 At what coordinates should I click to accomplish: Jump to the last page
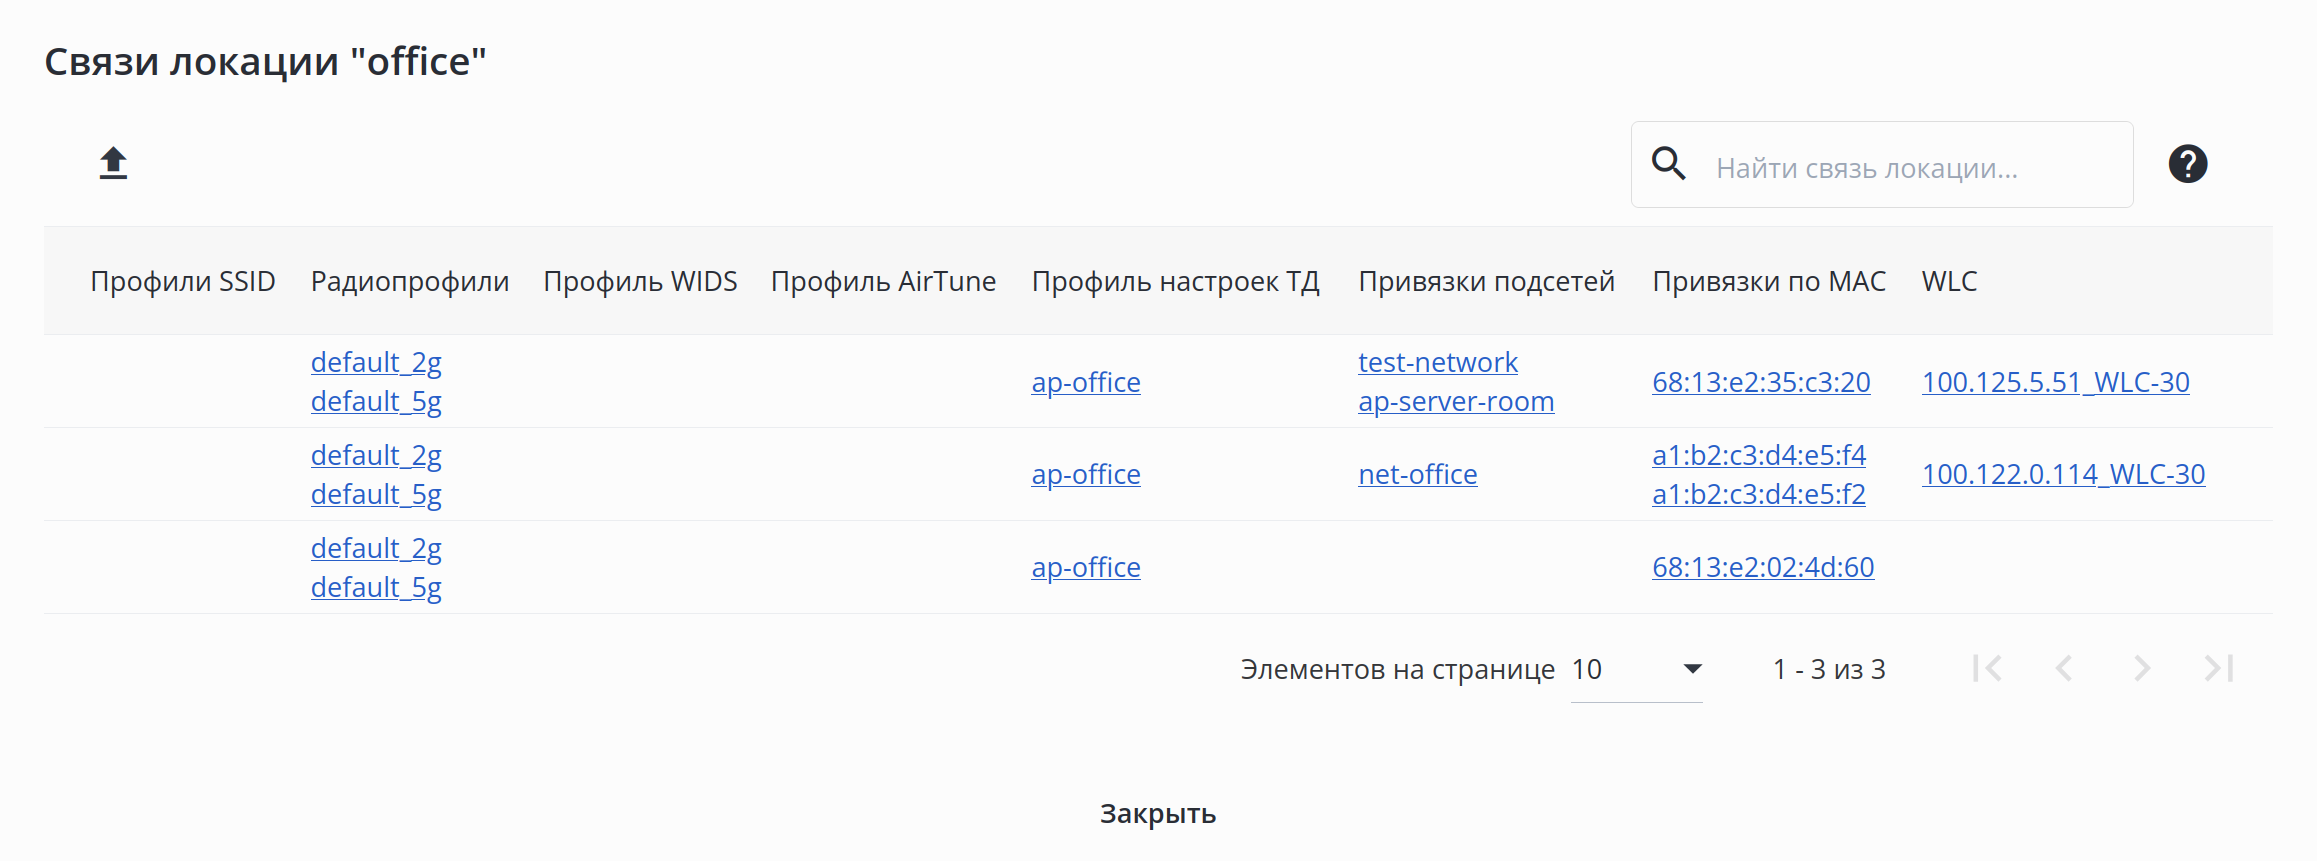2218,669
